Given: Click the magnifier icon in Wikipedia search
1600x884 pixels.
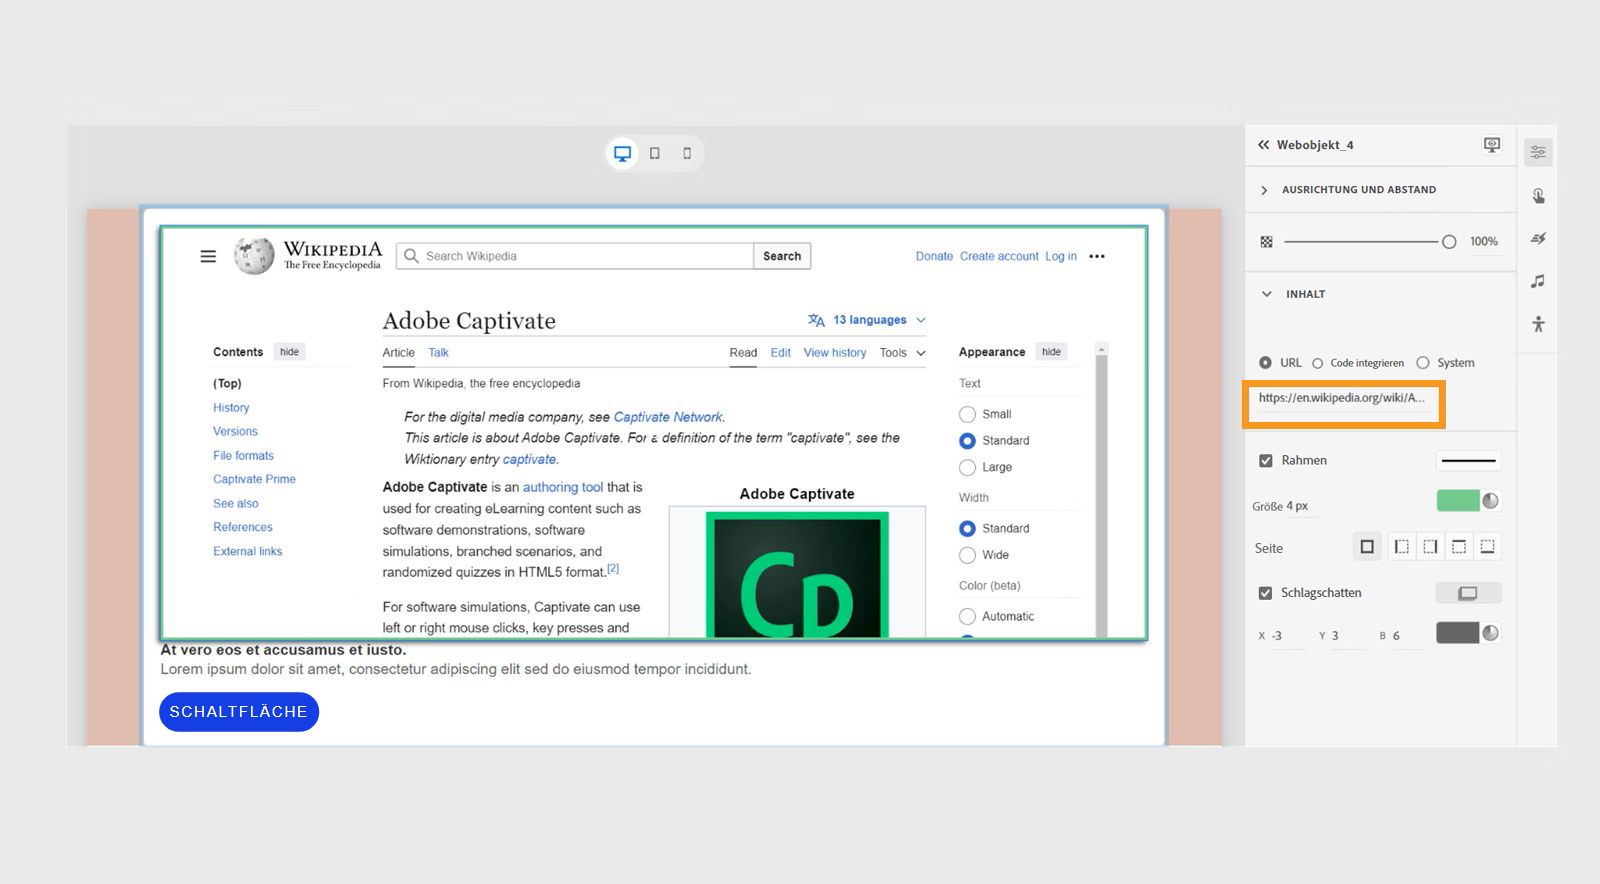Looking at the screenshot, I should pyautogui.click(x=411, y=256).
